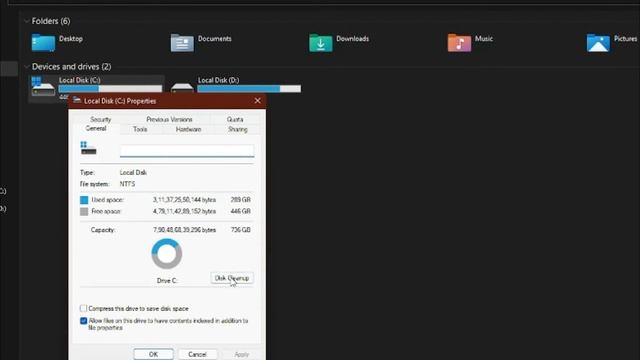Click the 446 GB free space value

pos(240,211)
